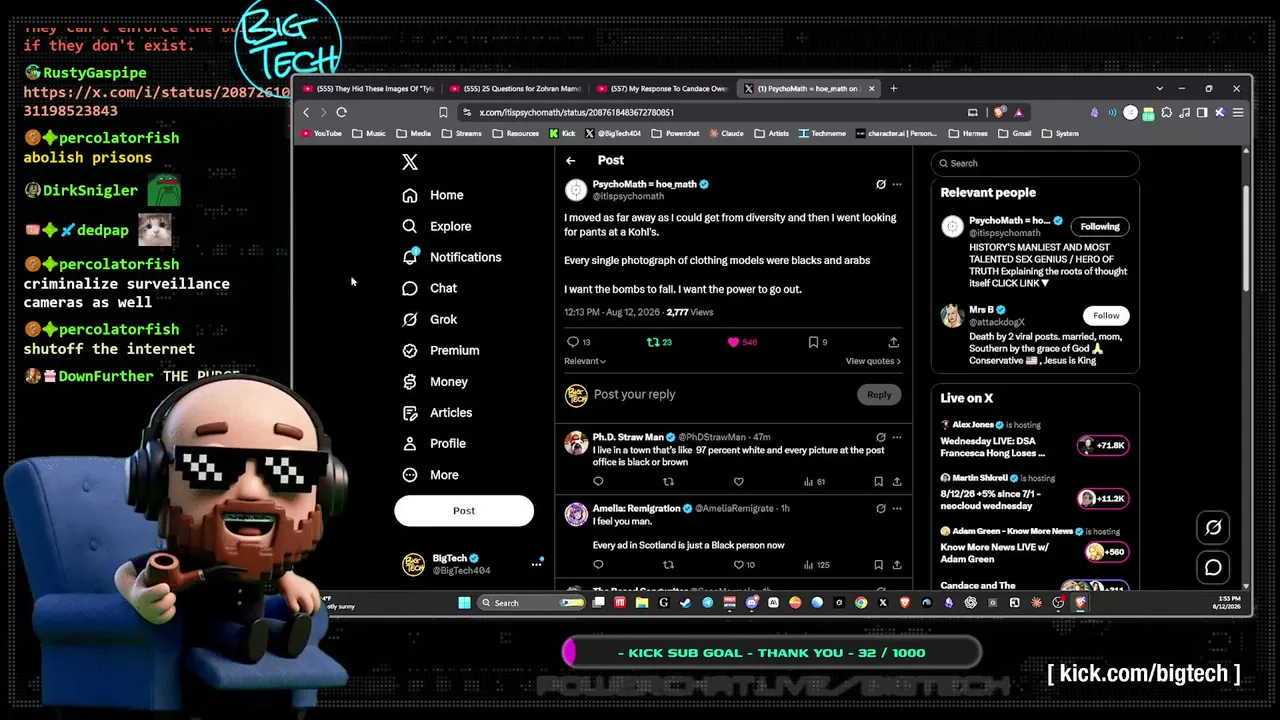This screenshot has width=1280, height=720.
Task: Open more options on Ph.D. Straw Man reply
Action: 897,437
